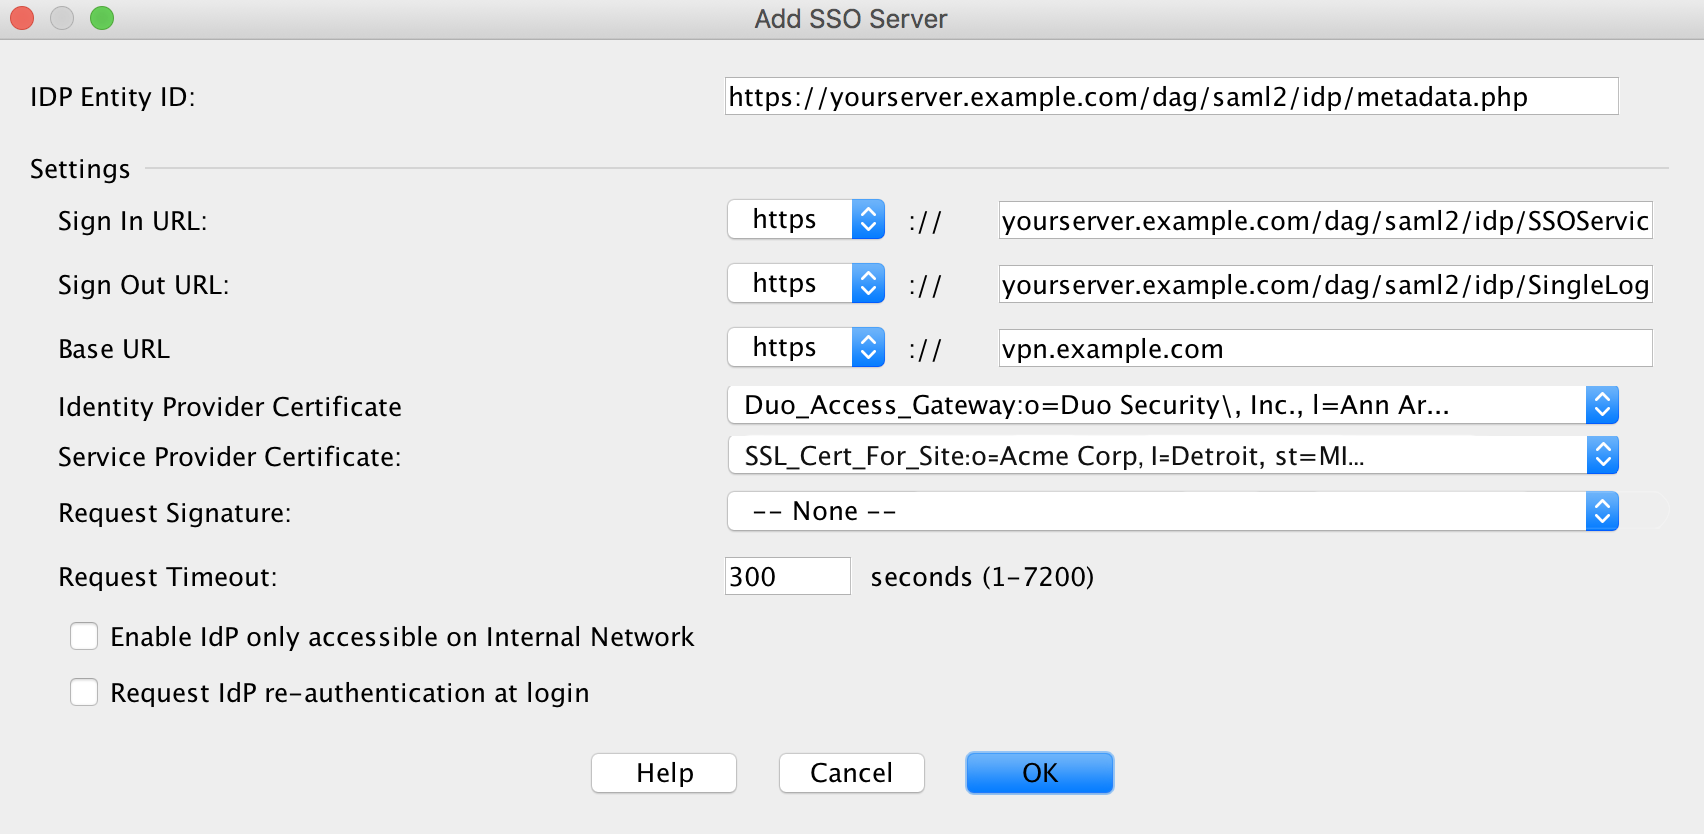Click the chevron icon on Request Signature
Screen dimensions: 1704x834
pos(1601,510)
